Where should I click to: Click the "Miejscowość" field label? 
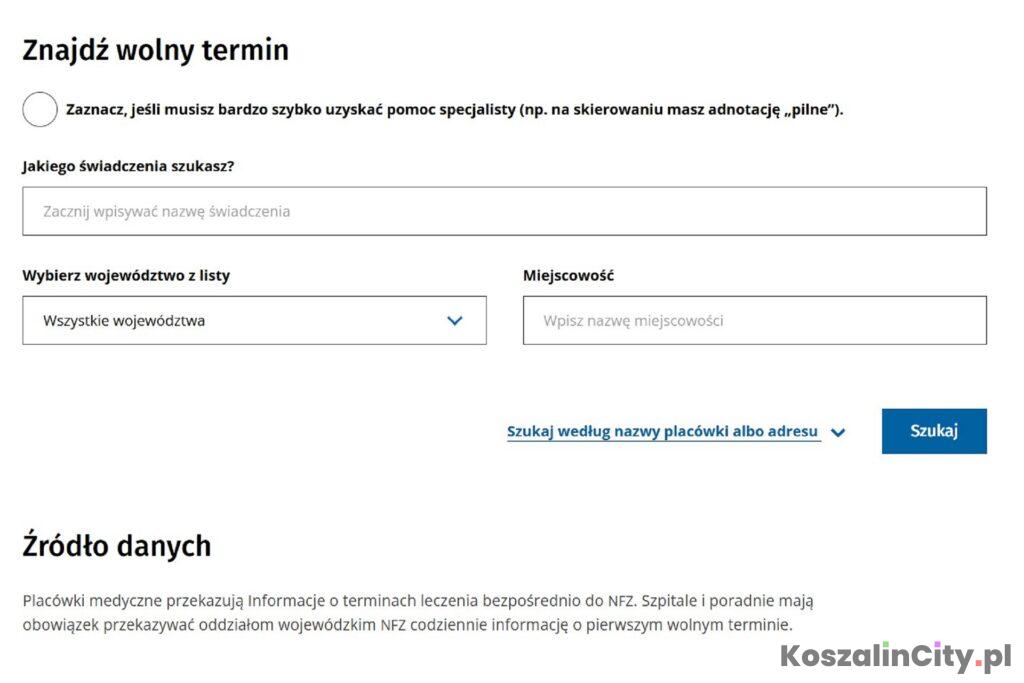tap(568, 275)
